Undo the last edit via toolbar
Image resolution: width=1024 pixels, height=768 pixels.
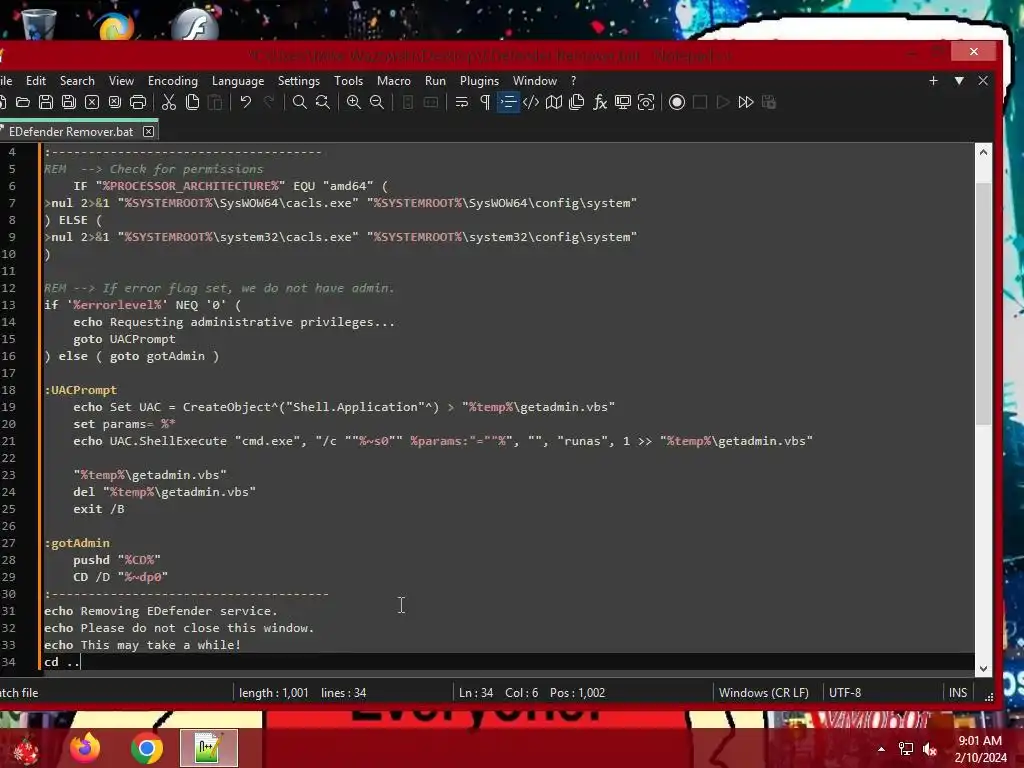246,103
